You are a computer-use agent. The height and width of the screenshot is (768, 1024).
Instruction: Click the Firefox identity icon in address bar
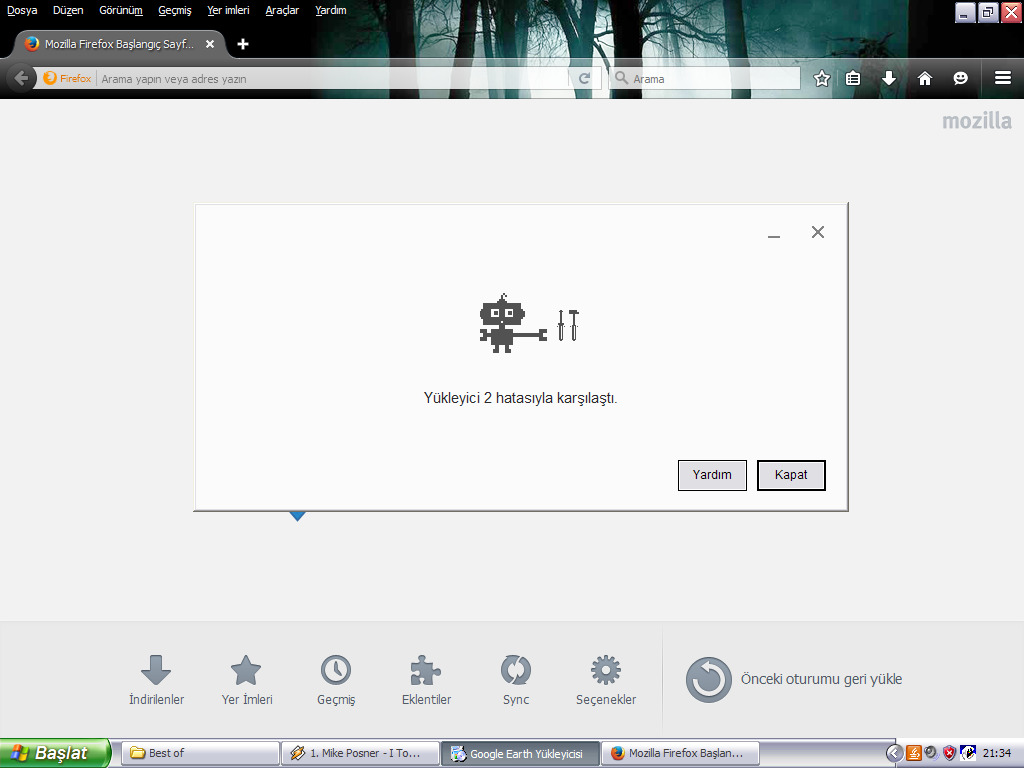50,78
